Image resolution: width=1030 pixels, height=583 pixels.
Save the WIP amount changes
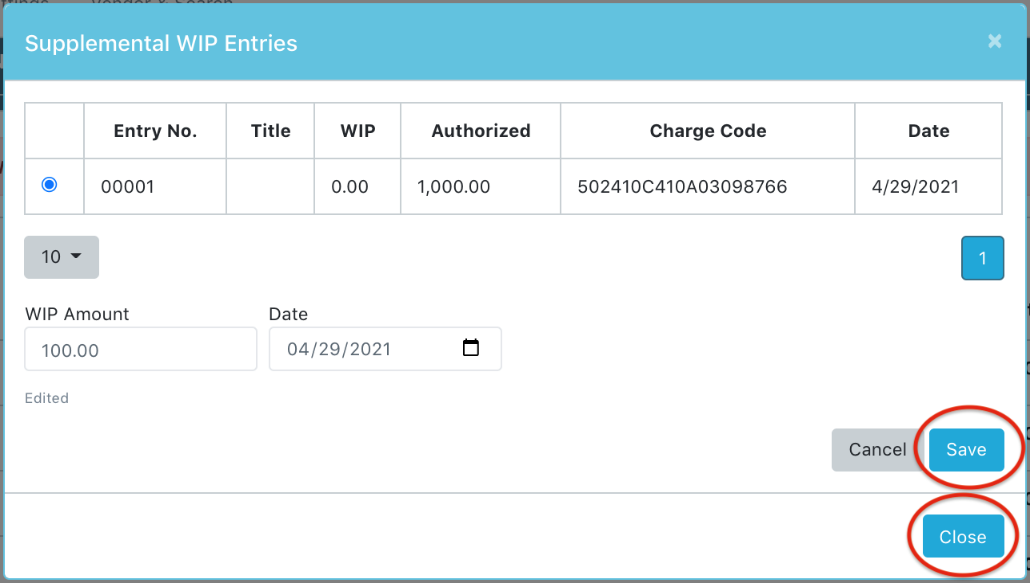pyautogui.click(x=966, y=450)
